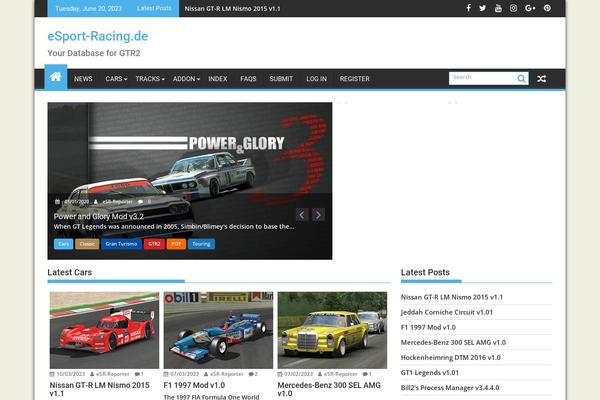
Task: Open sidebar post F1 1997 Mod v1.0
Action: (x=428, y=327)
